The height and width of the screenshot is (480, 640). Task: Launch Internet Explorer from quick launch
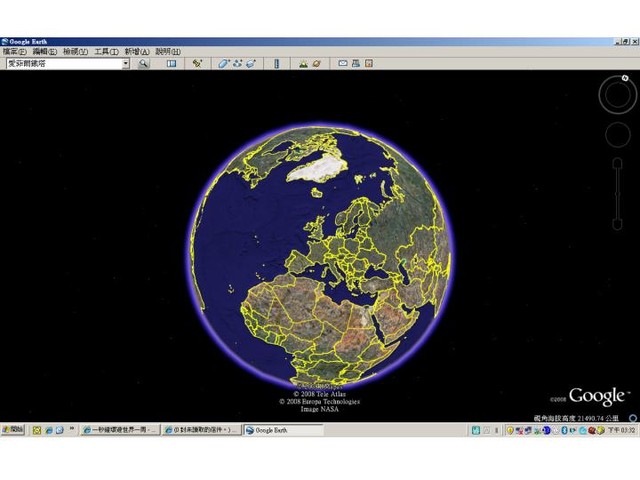tap(49, 430)
